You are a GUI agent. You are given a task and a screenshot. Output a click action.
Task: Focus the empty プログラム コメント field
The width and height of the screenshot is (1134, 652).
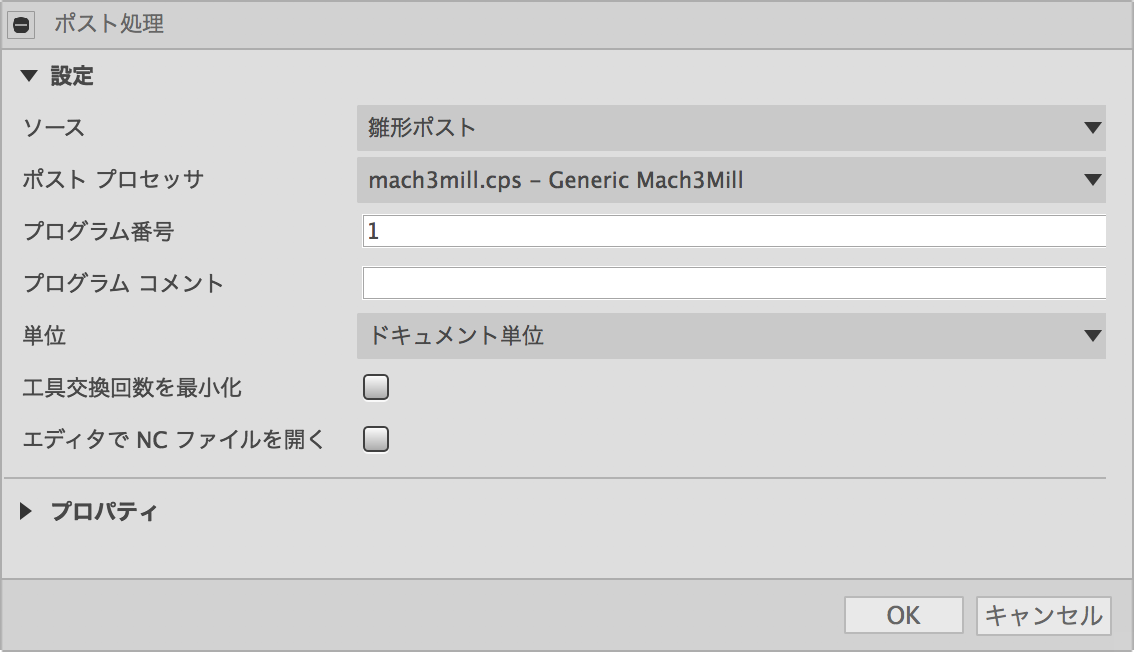734,283
